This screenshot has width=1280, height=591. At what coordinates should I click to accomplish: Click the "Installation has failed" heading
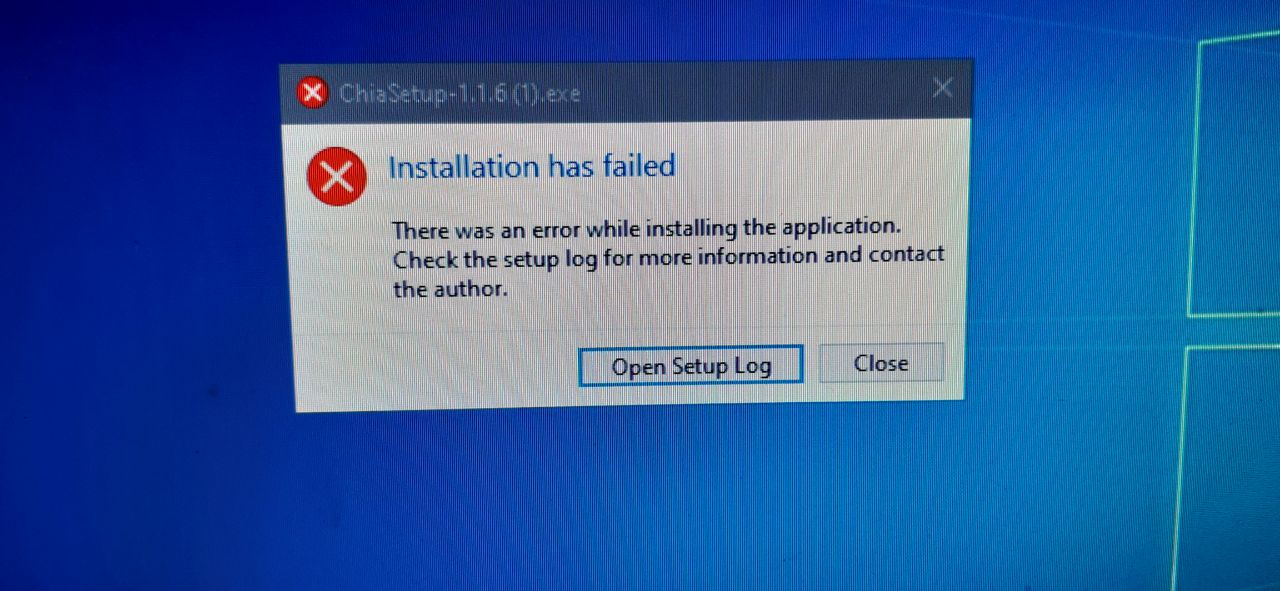pyautogui.click(x=532, y=166)
